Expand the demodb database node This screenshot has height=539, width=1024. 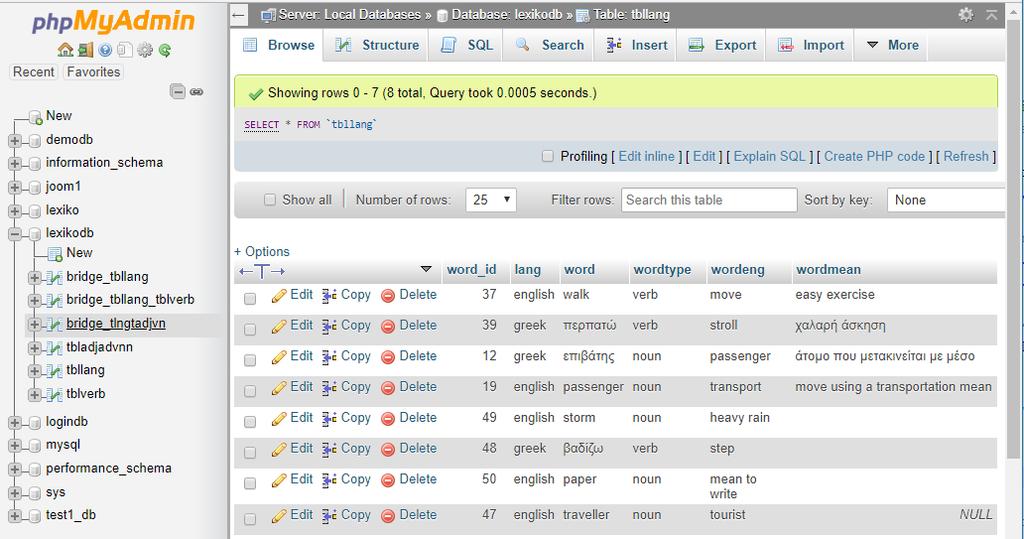tap(14, 140)
